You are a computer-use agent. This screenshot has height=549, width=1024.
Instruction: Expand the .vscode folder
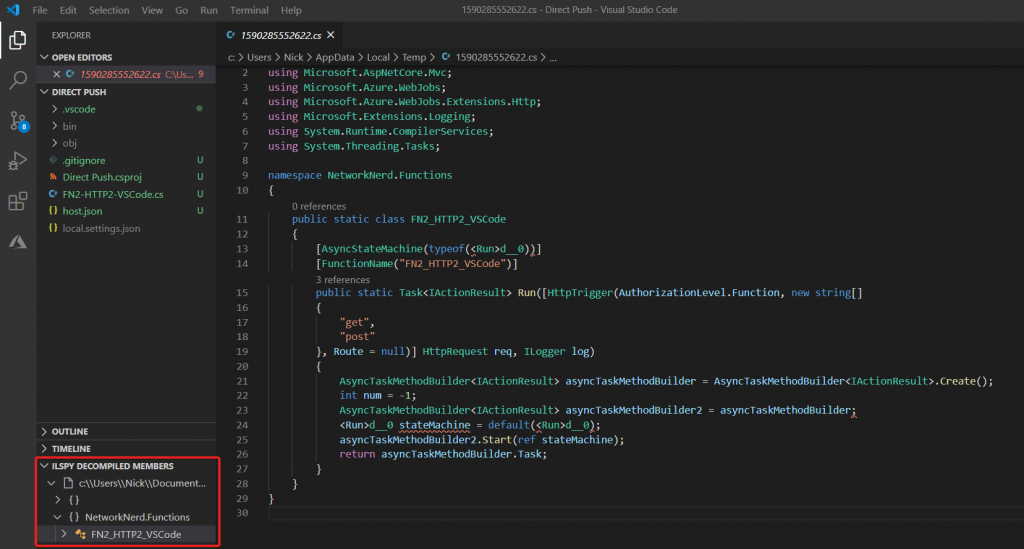click(x=55, y=109)
